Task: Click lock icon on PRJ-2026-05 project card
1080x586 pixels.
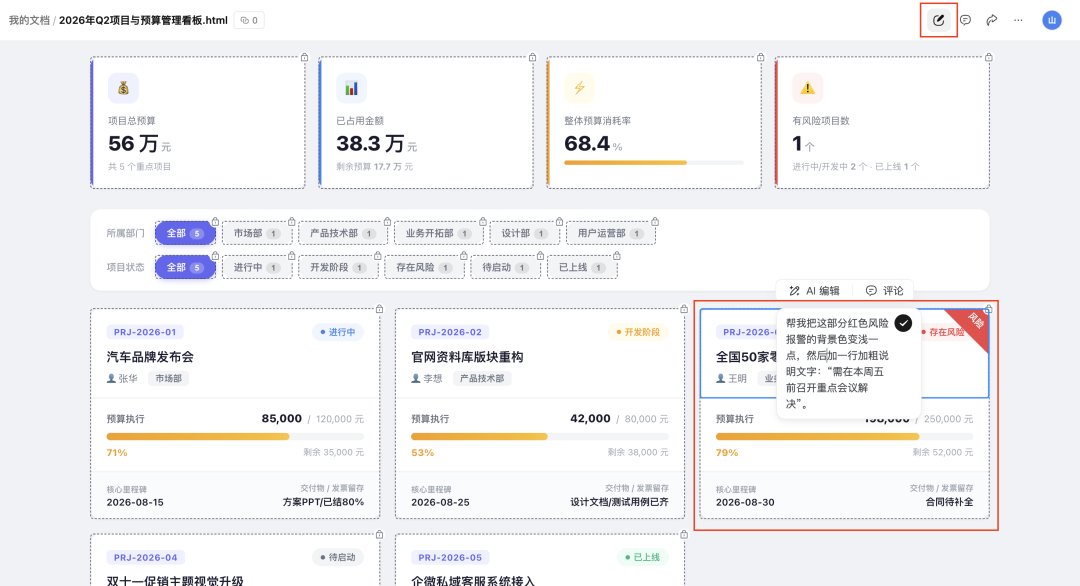Action: pos(684,534)
